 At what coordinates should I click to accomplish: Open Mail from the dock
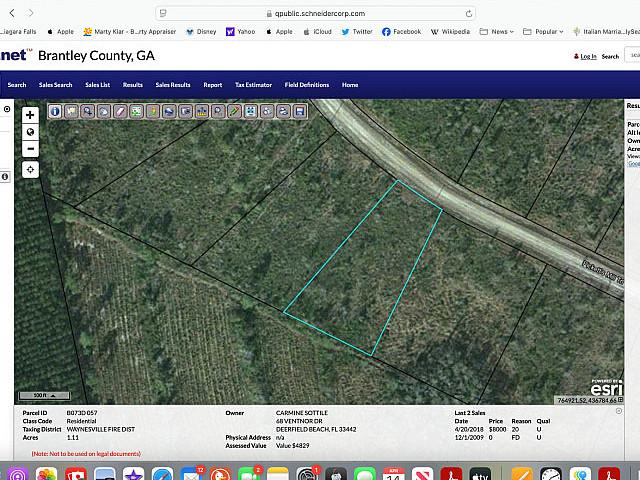click(x=191, y=474)
